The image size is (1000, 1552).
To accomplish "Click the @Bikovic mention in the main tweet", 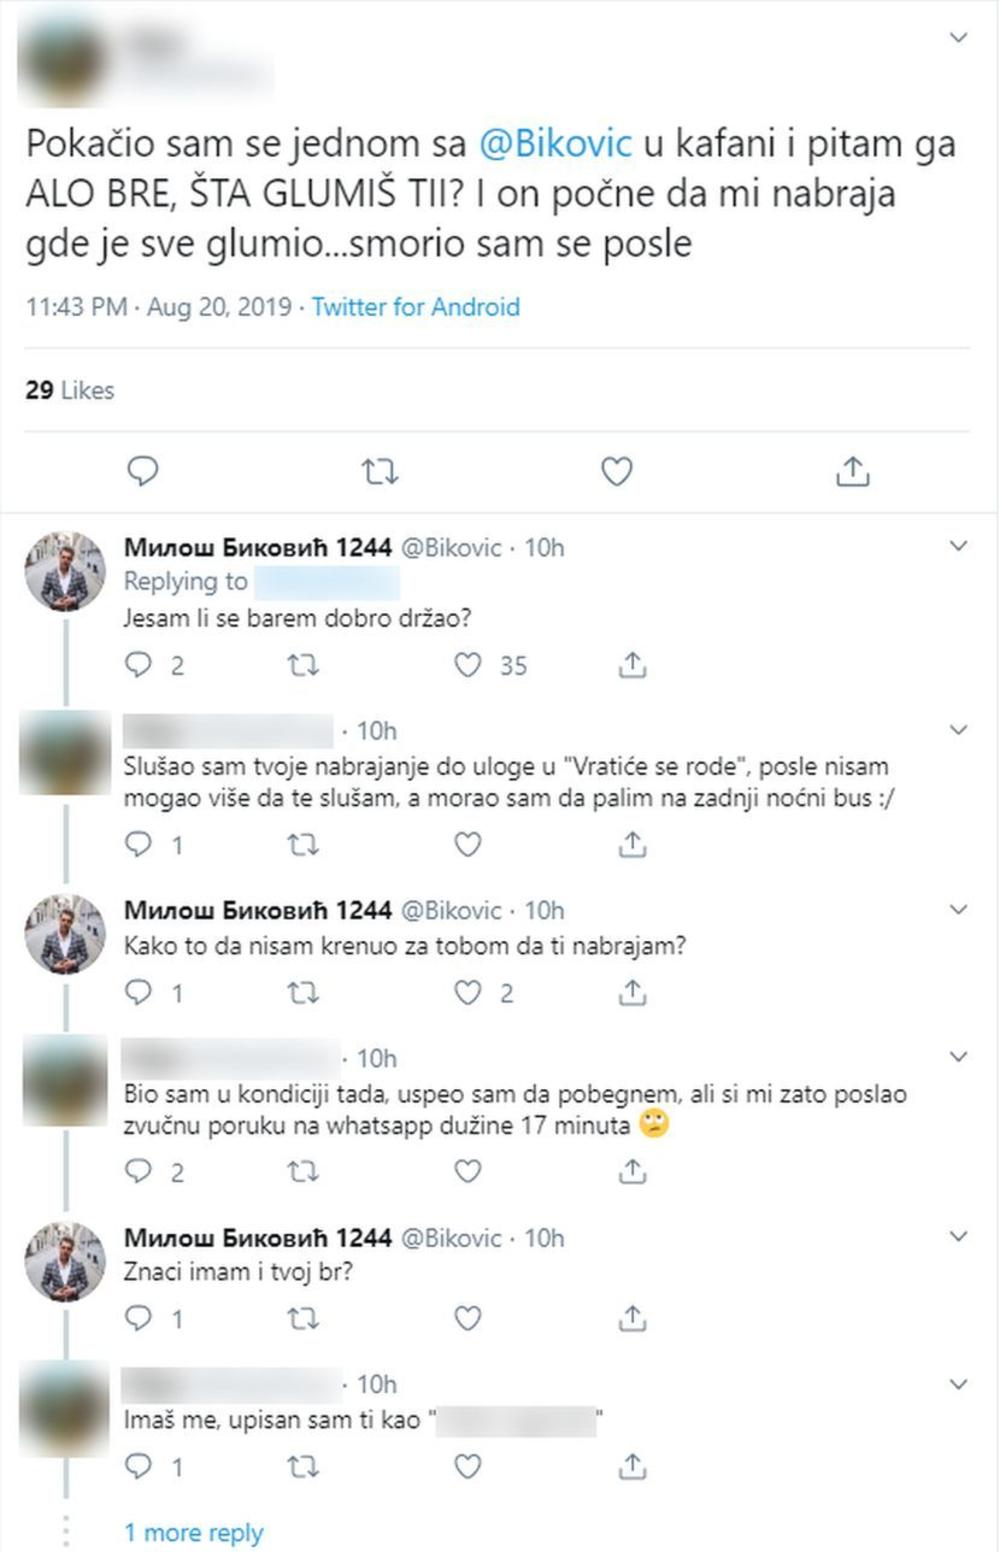I will [556, 144].
